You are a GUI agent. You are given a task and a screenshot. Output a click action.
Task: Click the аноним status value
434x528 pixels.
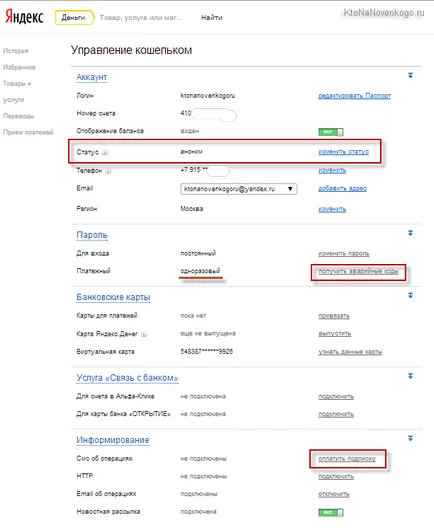tap(191, 152)
